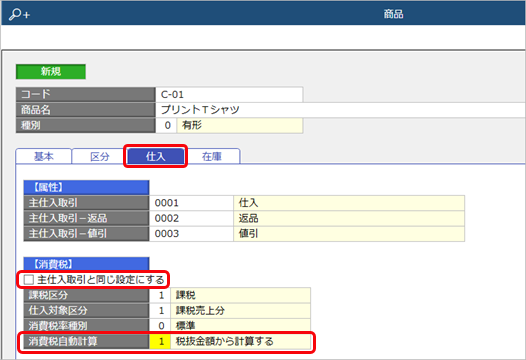Viewport: 526px width, 360px height.
Task: Click the magnifier plus search icon
Action: pos(19,14)
